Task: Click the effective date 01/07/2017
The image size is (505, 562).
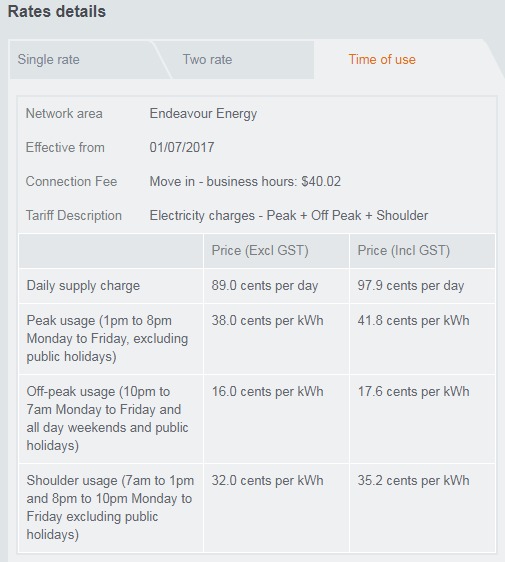Action: 182,147
